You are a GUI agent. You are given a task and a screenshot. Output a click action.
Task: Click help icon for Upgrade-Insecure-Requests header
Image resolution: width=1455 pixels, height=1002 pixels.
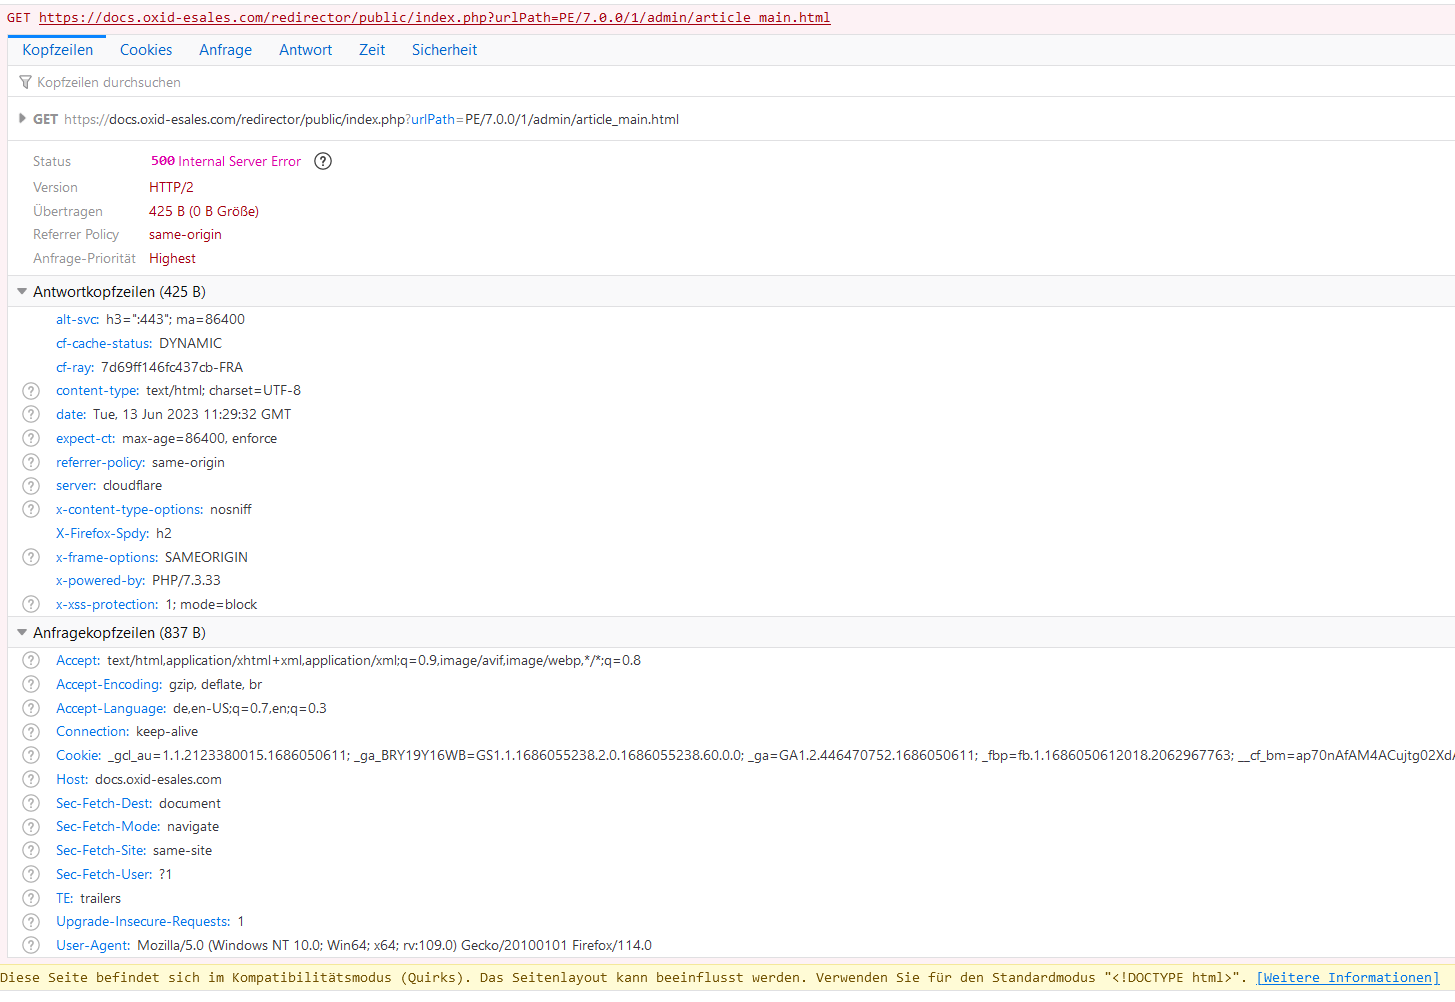[31, 921]
